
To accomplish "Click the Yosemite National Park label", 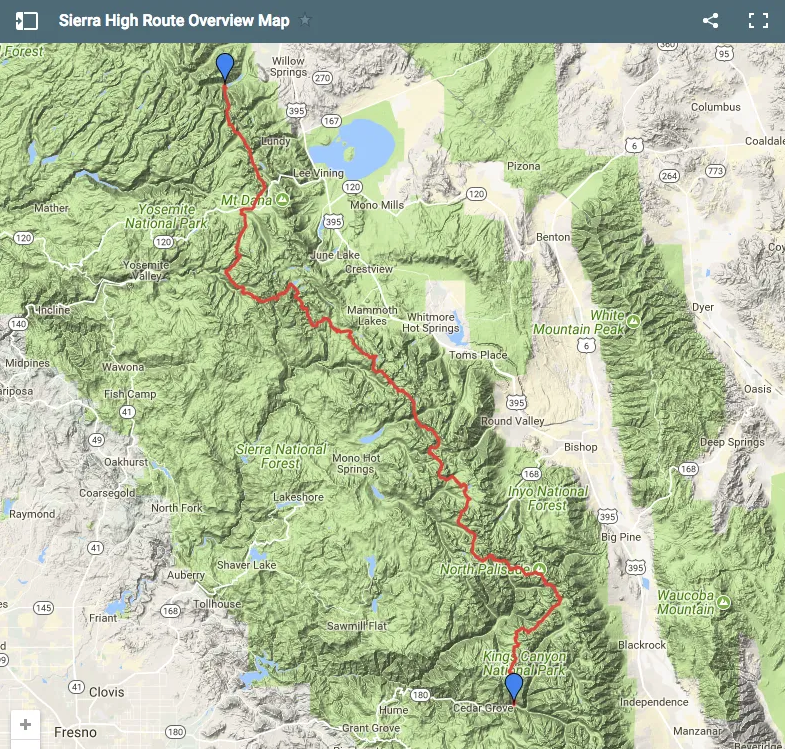I will (x=166, y=216).
